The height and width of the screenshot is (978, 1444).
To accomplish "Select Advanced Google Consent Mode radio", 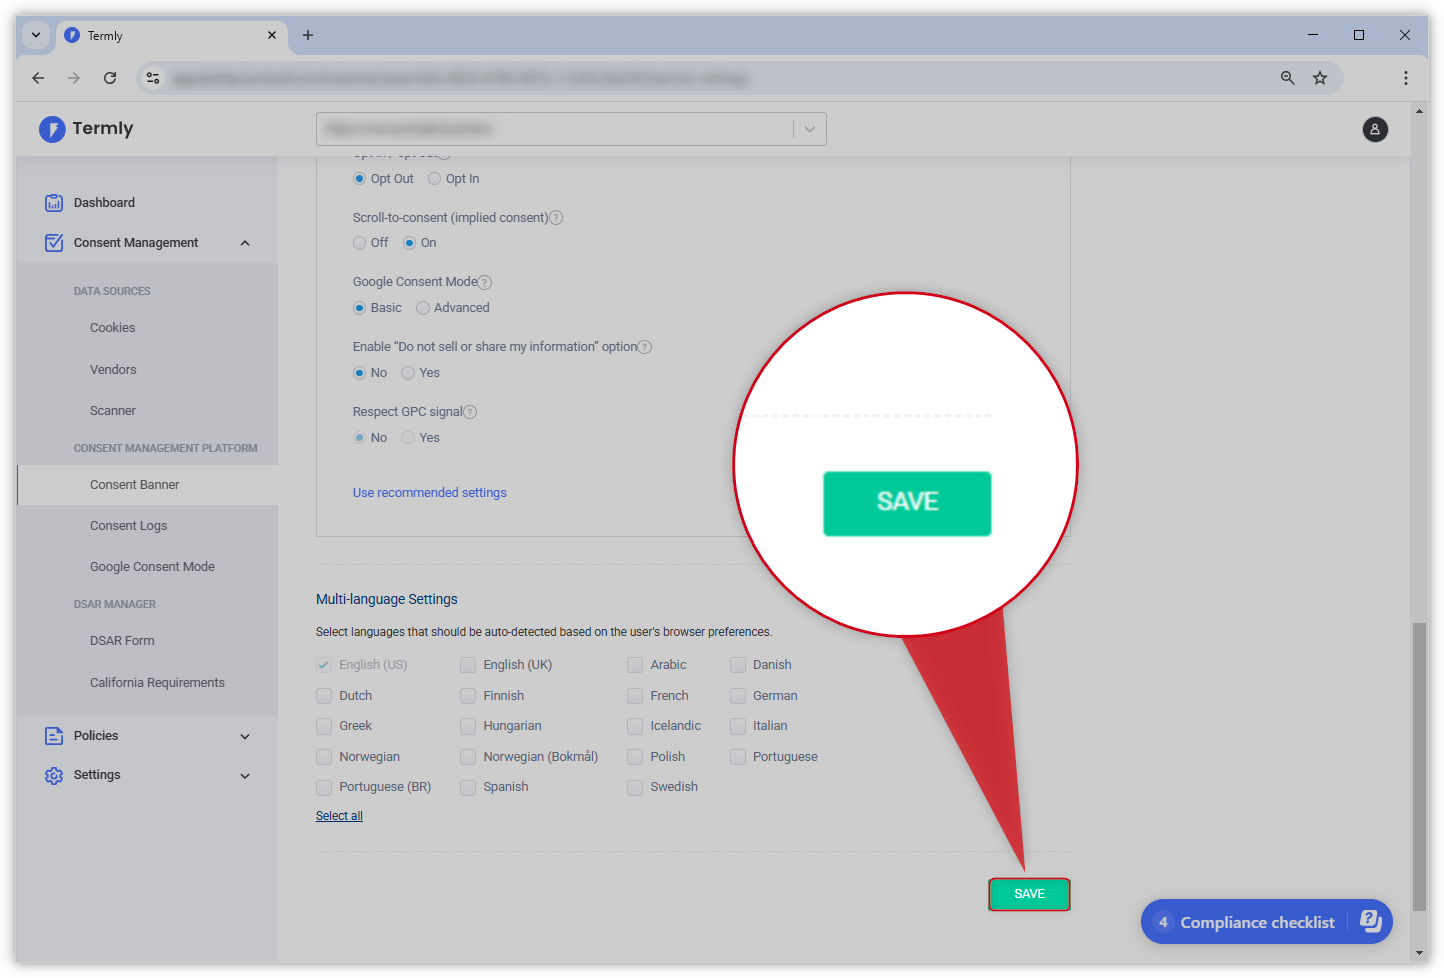I will click(423, 308).
